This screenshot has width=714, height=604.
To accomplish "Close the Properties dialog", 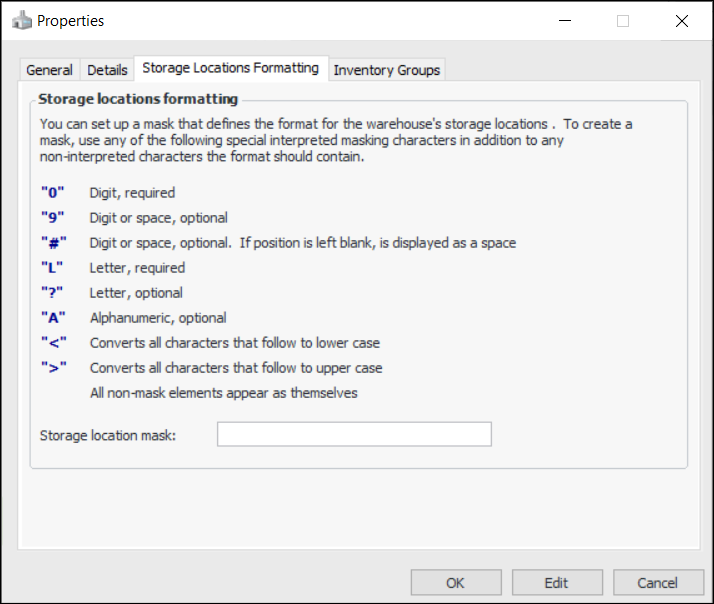I will [x=682, y=20].
